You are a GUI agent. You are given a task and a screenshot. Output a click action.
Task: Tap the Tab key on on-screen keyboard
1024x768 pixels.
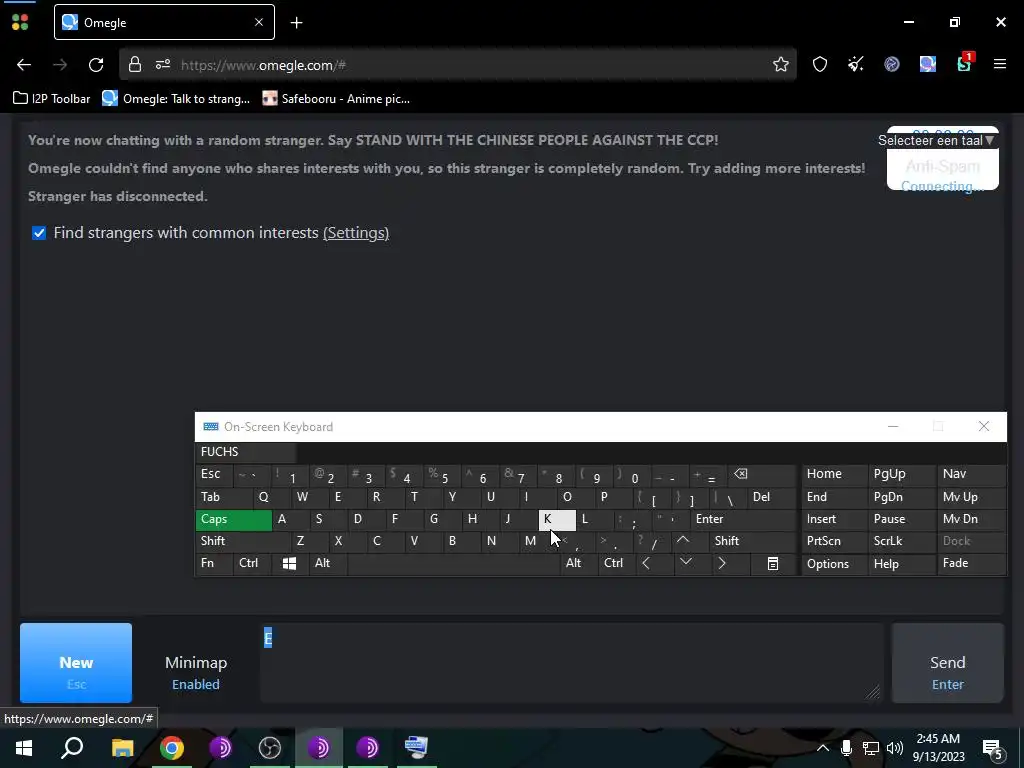[223, 497]
